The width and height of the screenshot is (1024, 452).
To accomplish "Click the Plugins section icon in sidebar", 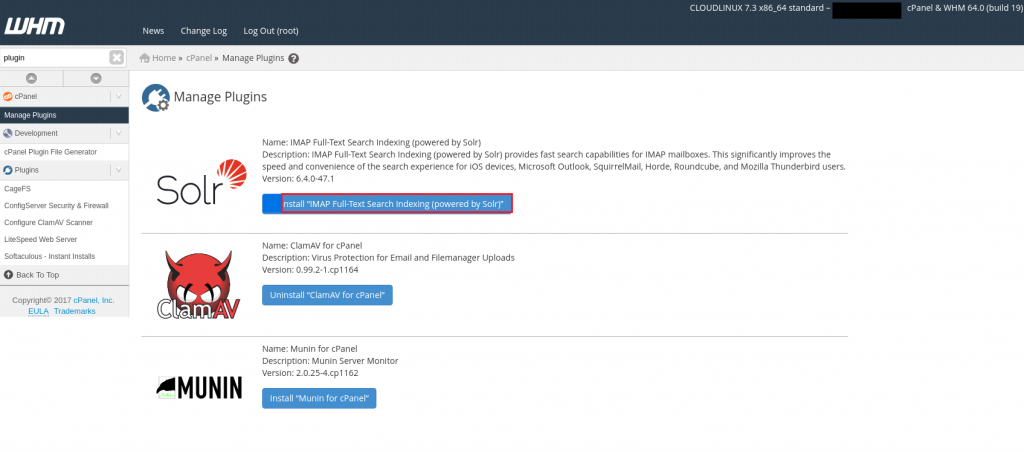I will tap(8, 170).
